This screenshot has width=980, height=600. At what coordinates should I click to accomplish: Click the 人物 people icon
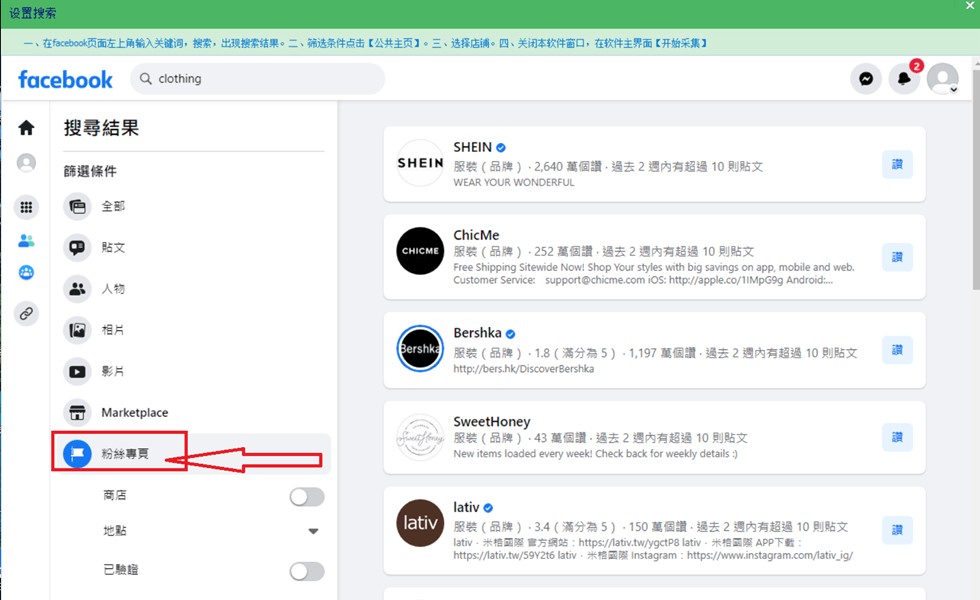coord(78,289)
